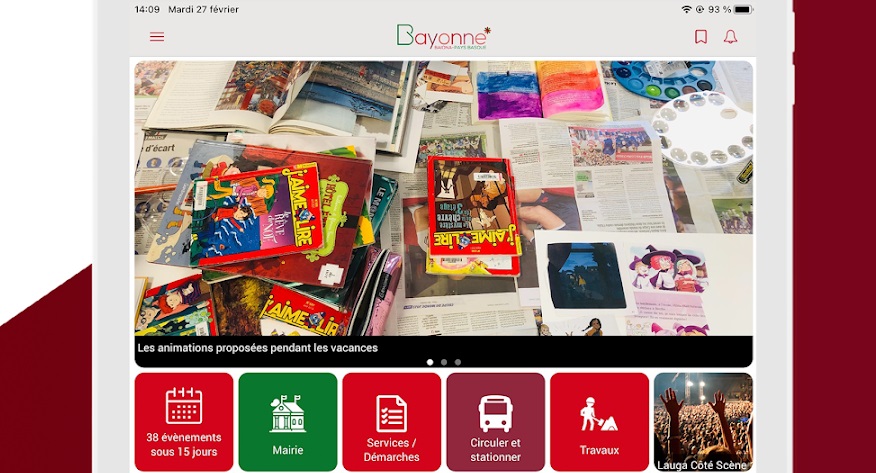Open Circuler et stationner tile
Viewport: 876px width, 473px height.
pos(496,422)
